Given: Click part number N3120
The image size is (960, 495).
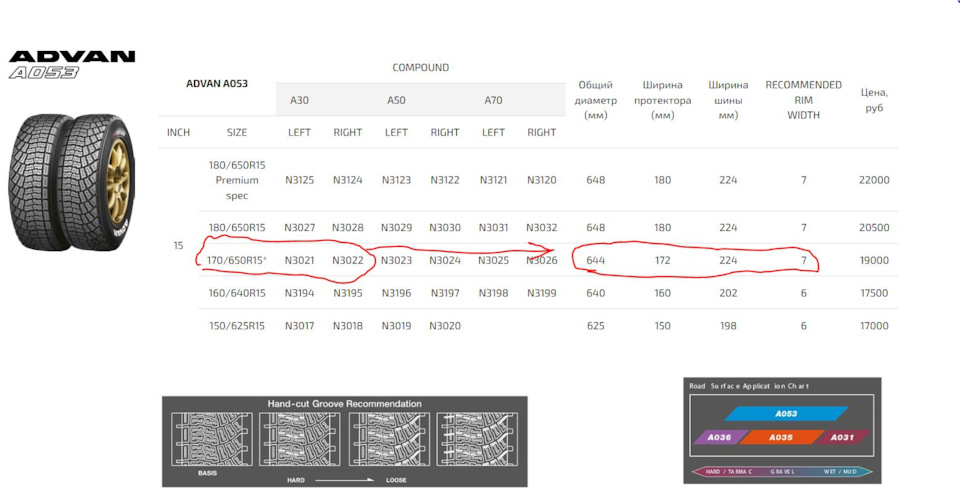Looking at the screenshot, I should click(x=542, y=180).
